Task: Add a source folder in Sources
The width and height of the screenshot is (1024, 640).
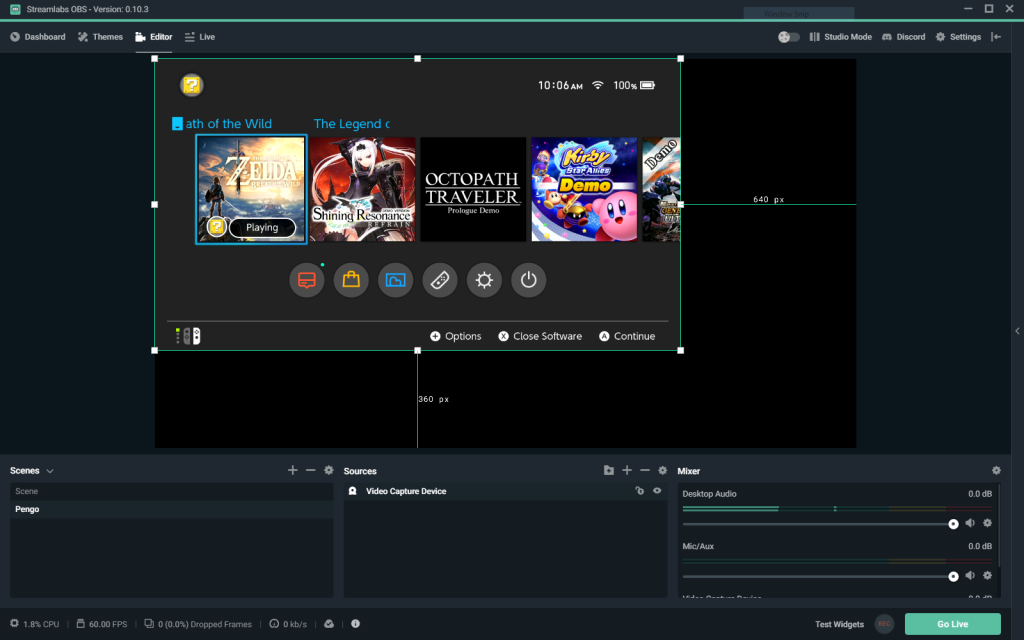Action: pyautogui.click(x=609, y=470)
